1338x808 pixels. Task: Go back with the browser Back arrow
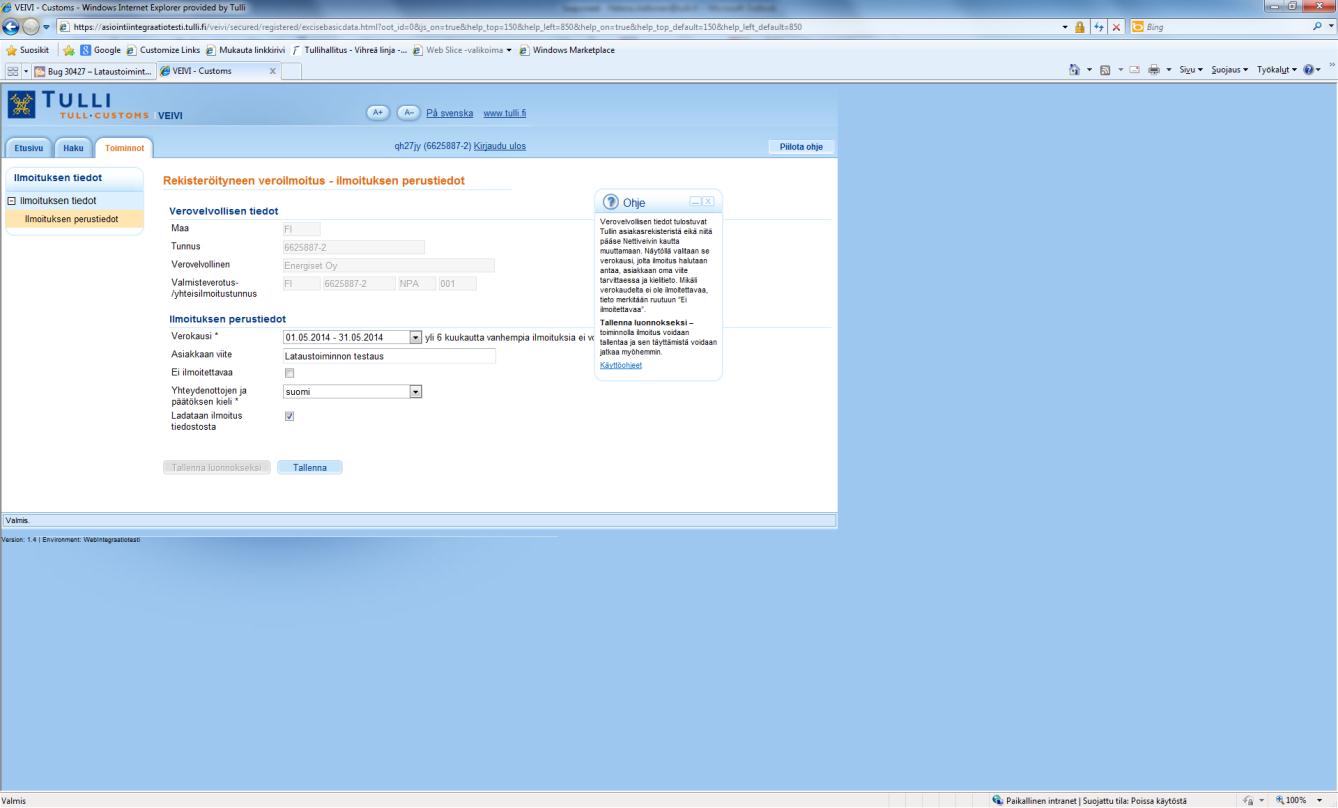click(11, 25)
